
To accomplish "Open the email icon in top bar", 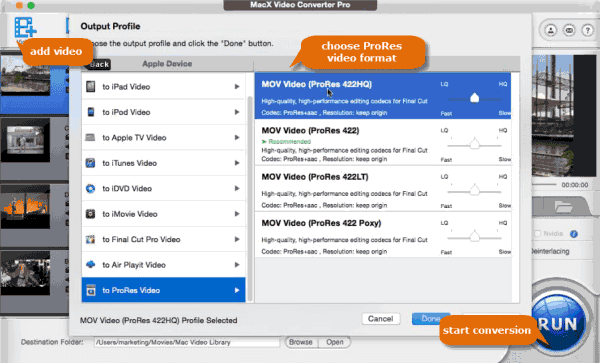I will point(569,30).
